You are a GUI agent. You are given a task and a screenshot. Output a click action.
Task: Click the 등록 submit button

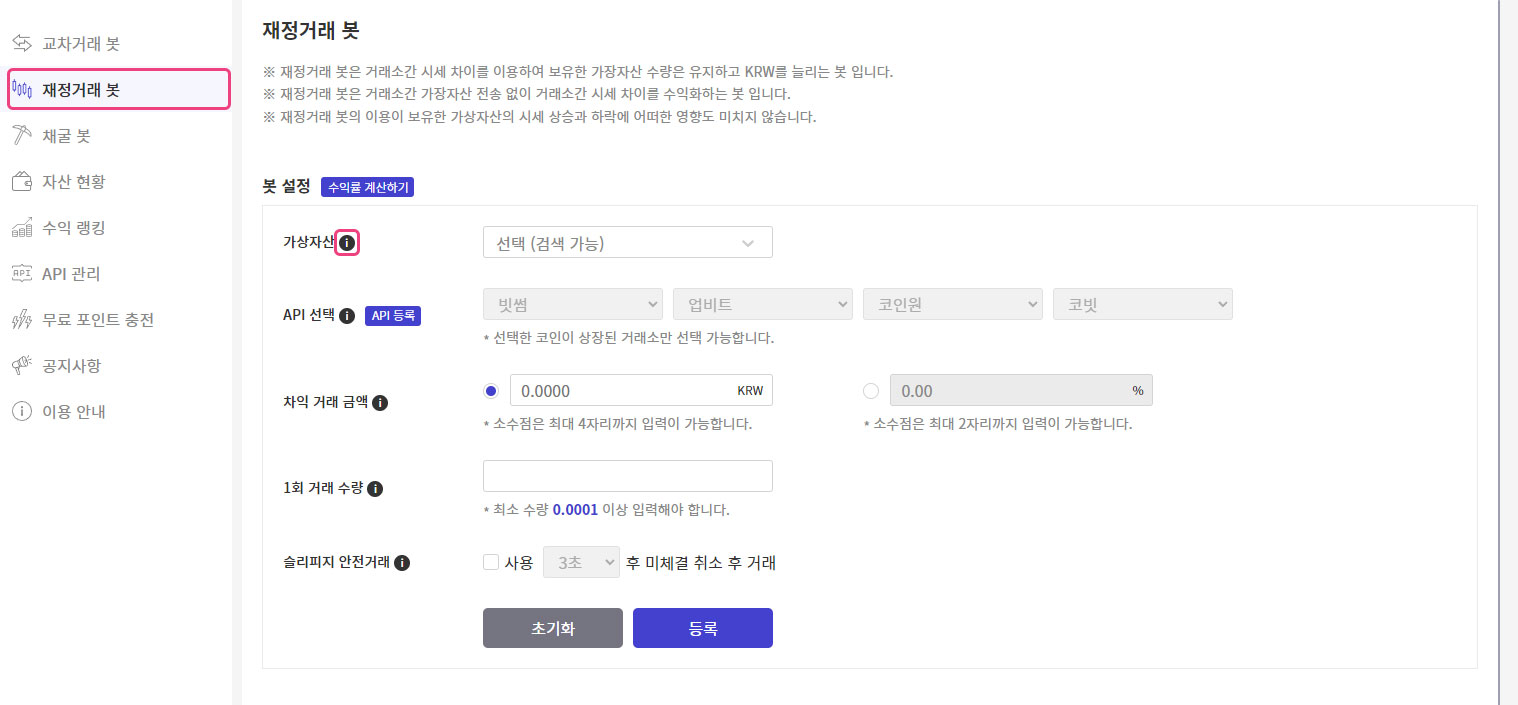tap(702, 627)
